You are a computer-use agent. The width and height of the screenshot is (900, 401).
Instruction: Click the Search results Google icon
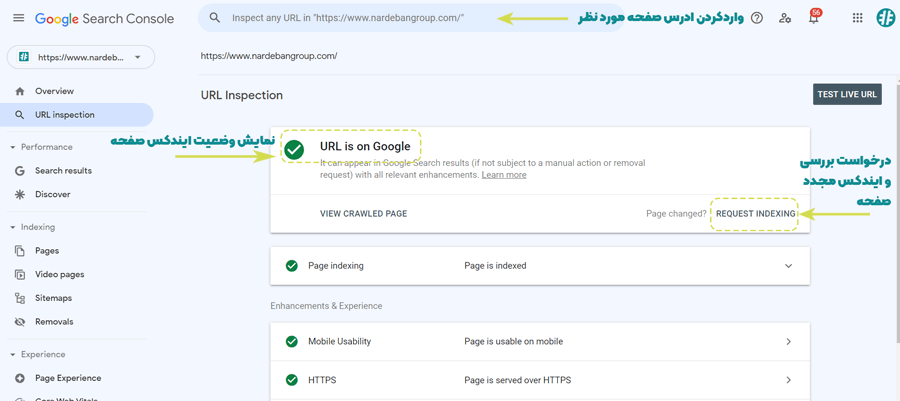[x=20, y=171]
